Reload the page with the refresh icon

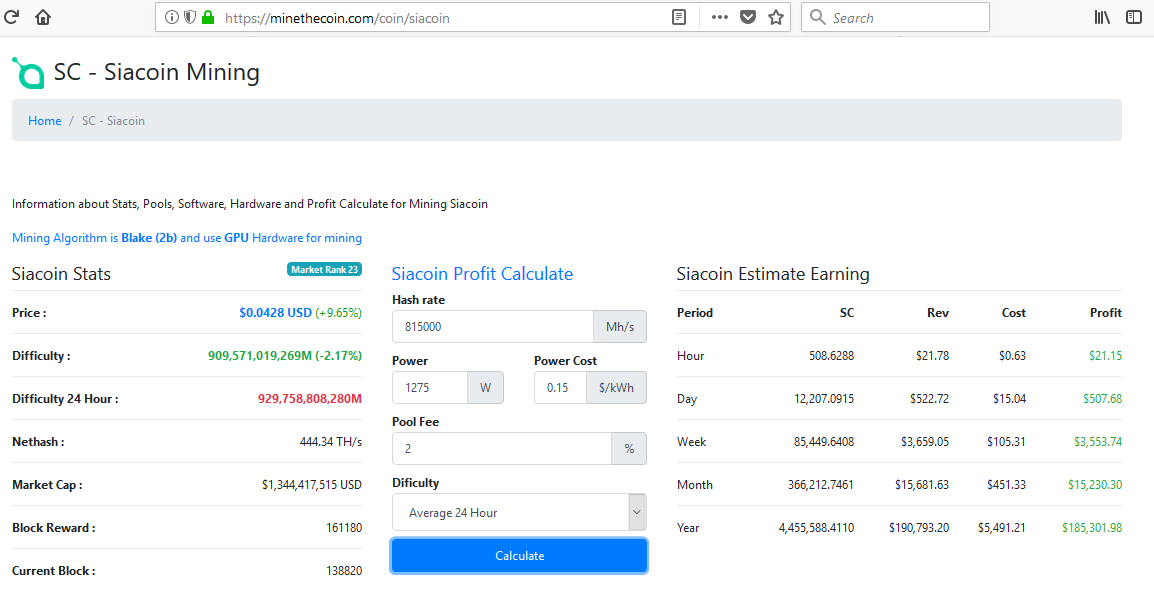(x=11, y=17)
